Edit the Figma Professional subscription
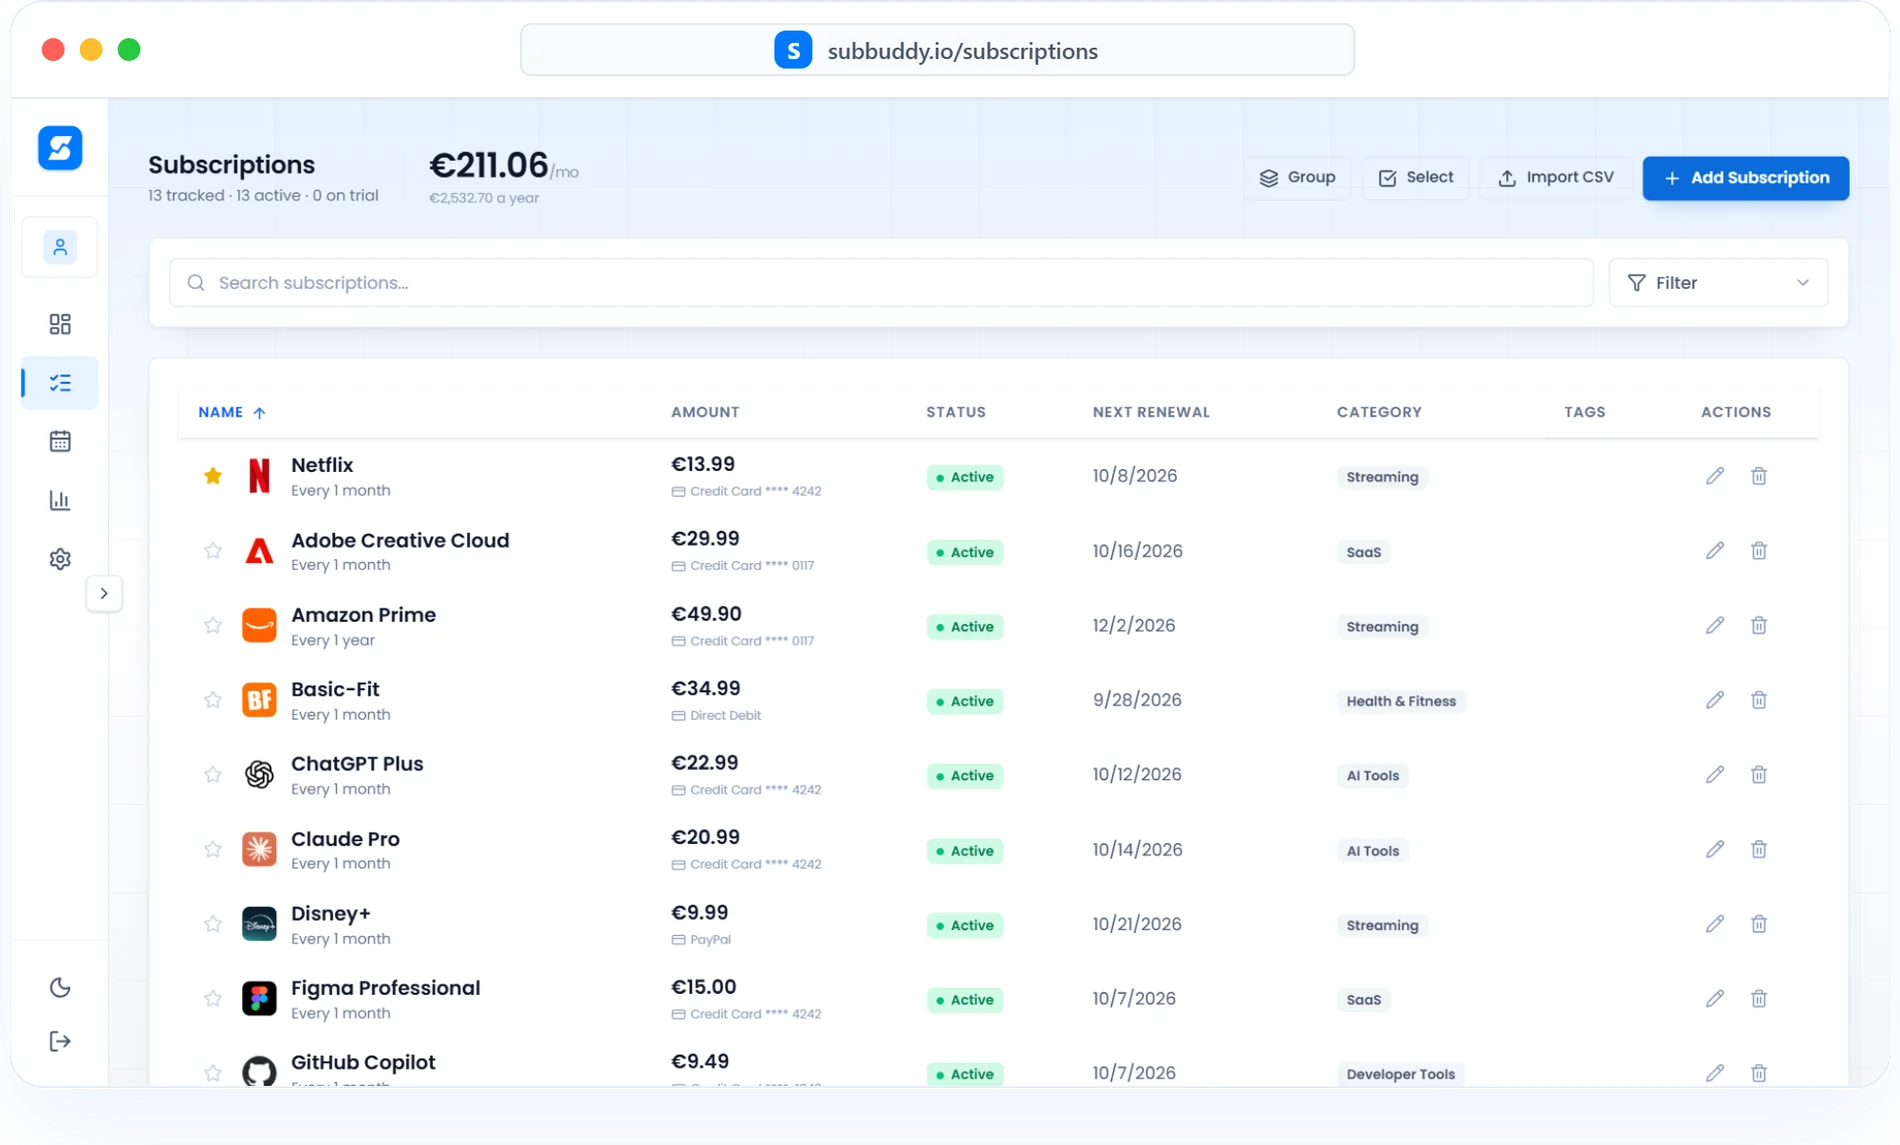Screen dimensions: 1900x1145 [x=1715, y=999]
